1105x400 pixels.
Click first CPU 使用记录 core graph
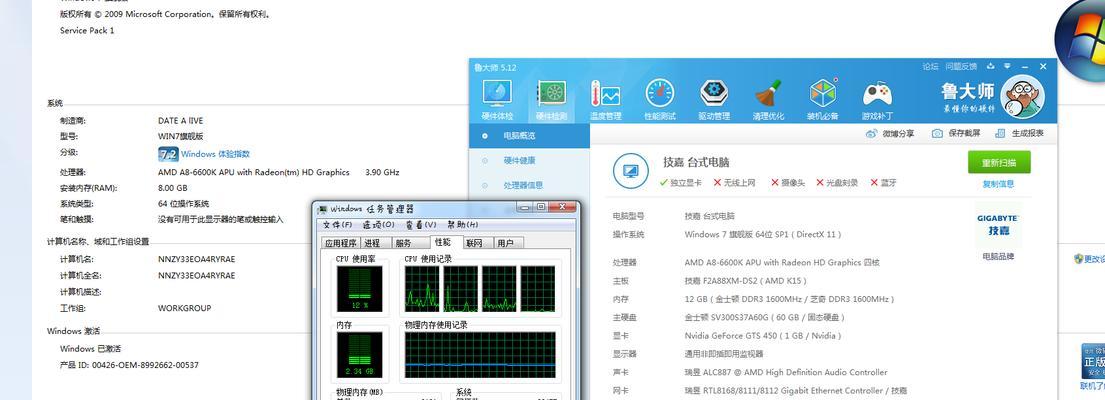[x=422, y=289]
